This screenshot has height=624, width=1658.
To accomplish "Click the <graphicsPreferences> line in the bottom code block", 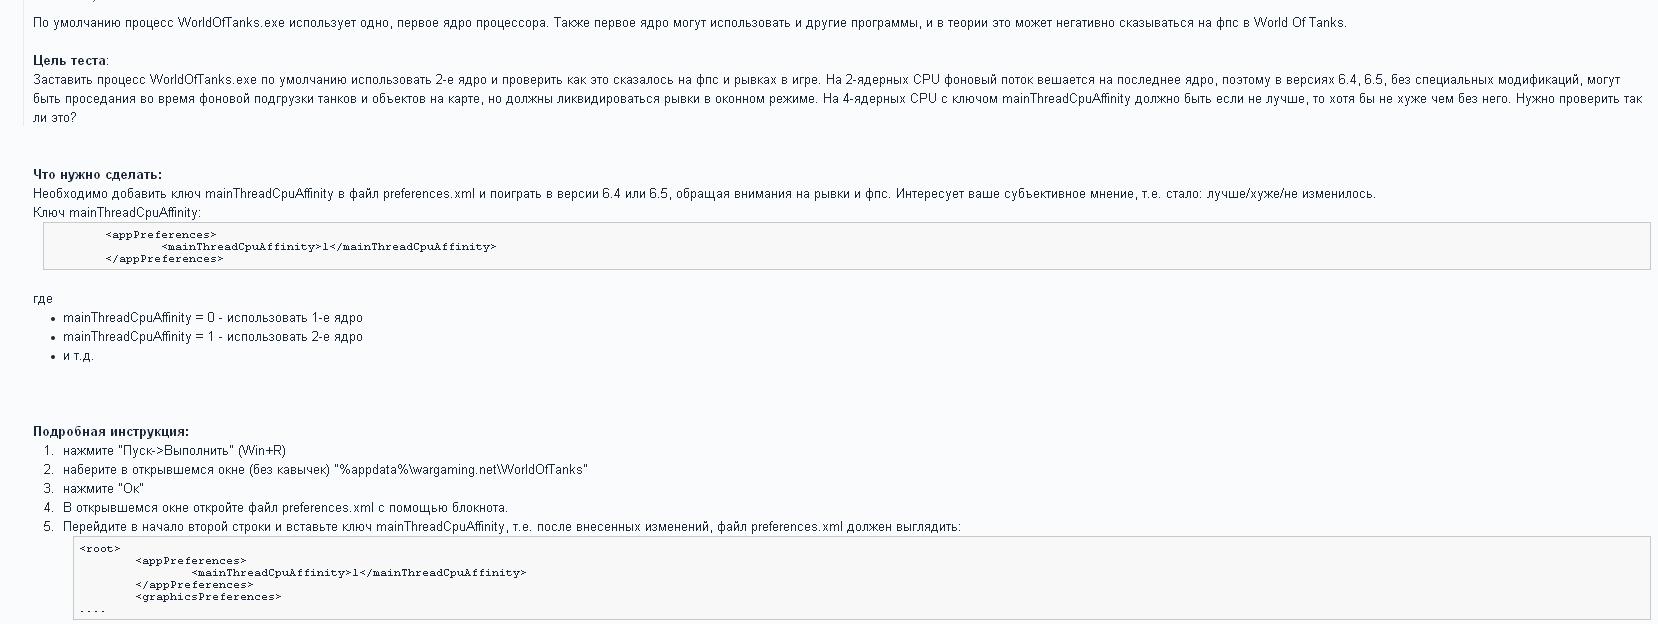I will [208, 597].
